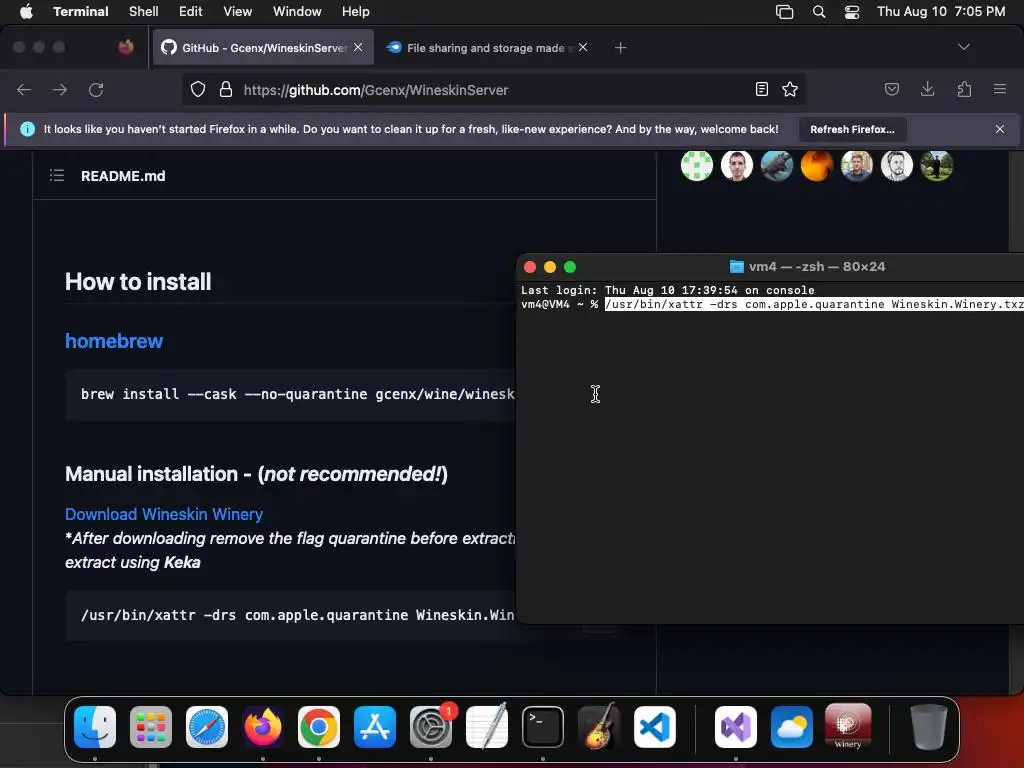Click the tracking protection shield icon
The width and height of the screenshot is (1024, 768).
198,89
